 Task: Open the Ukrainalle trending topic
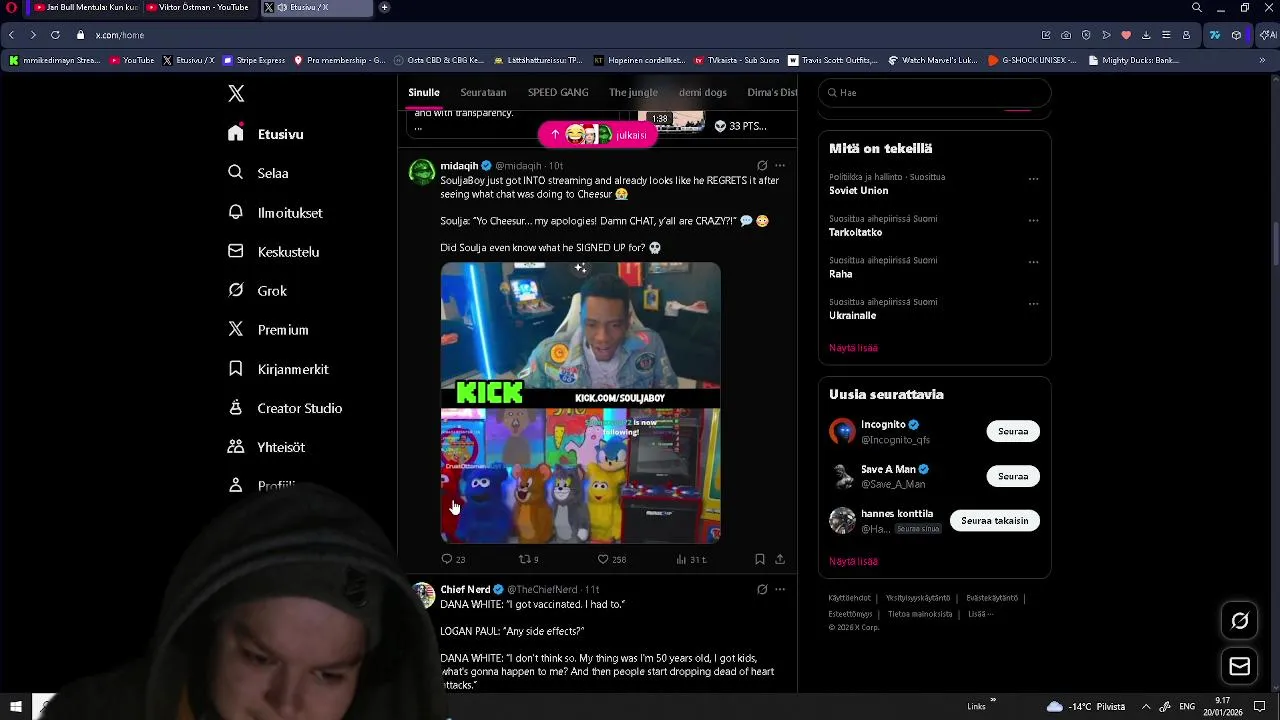click(x=852, y=315)
